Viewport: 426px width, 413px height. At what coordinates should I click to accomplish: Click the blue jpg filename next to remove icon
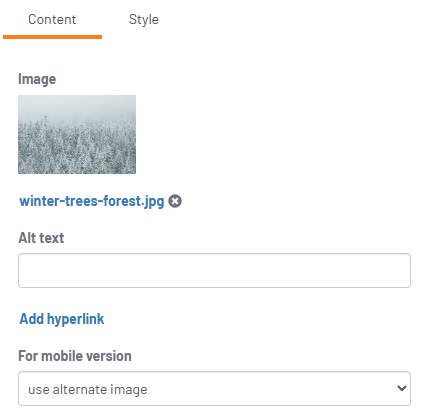point(92,201)
